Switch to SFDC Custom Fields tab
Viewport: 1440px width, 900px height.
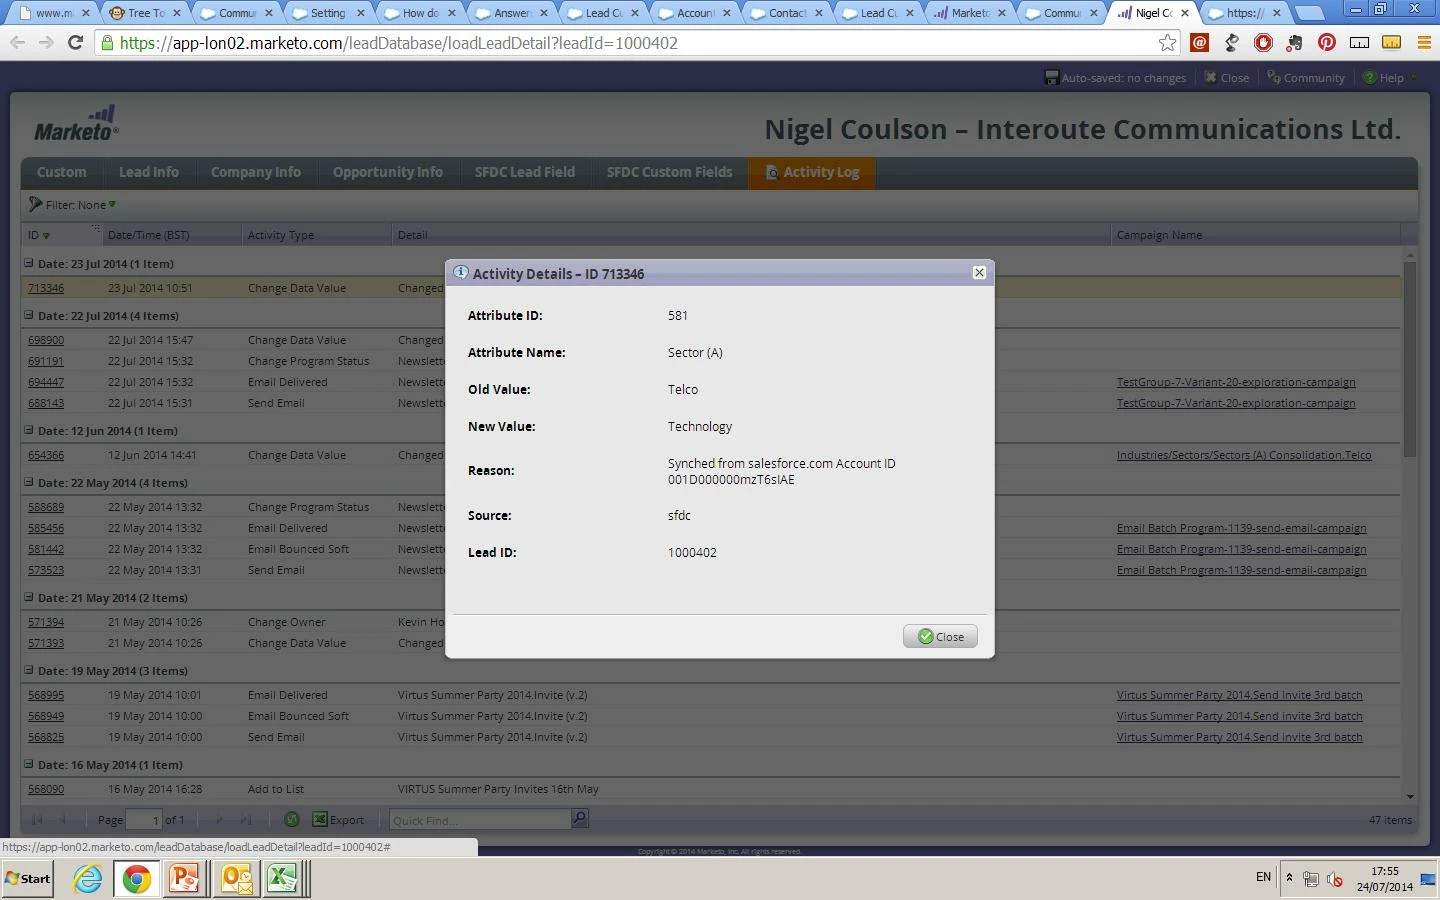click(669, 172)
